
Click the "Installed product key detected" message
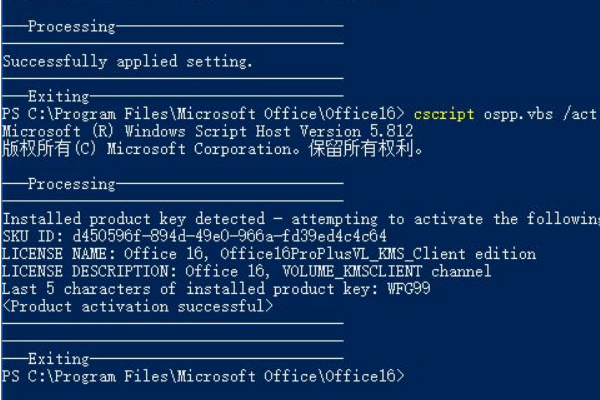coord(135,219)
